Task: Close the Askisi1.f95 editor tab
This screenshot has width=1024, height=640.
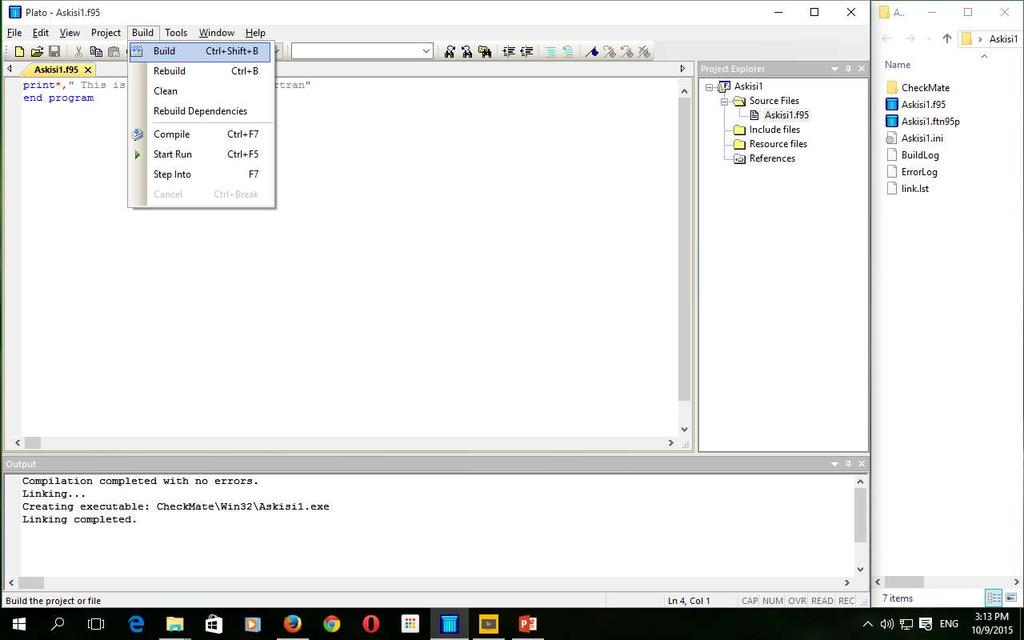Action: 88,69
